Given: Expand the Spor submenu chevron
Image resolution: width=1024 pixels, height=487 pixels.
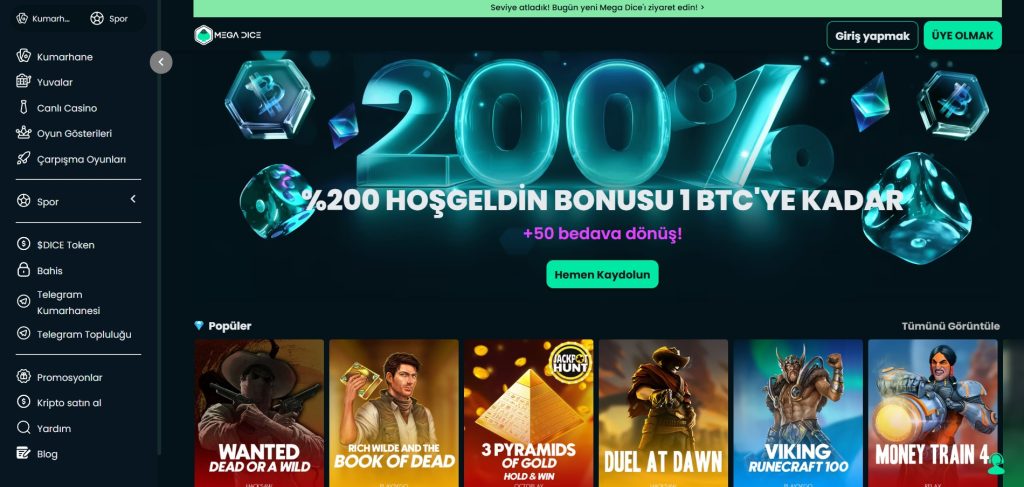Looking at the screenshot, I should click(x=133, y=199).
